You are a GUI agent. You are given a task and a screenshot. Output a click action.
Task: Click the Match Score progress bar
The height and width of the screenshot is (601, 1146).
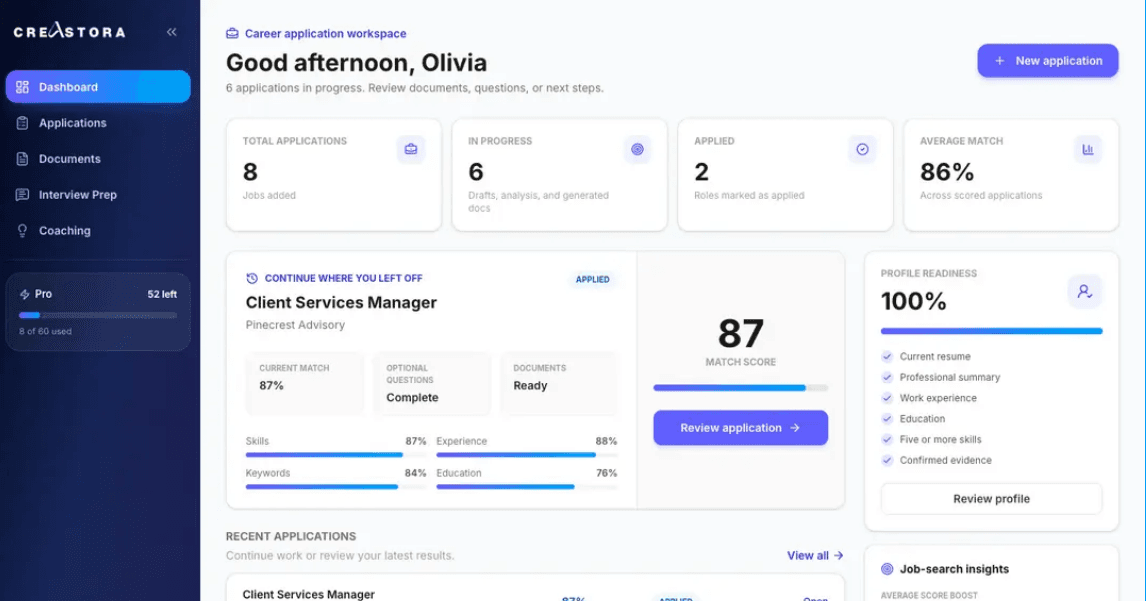pos(740,388)
